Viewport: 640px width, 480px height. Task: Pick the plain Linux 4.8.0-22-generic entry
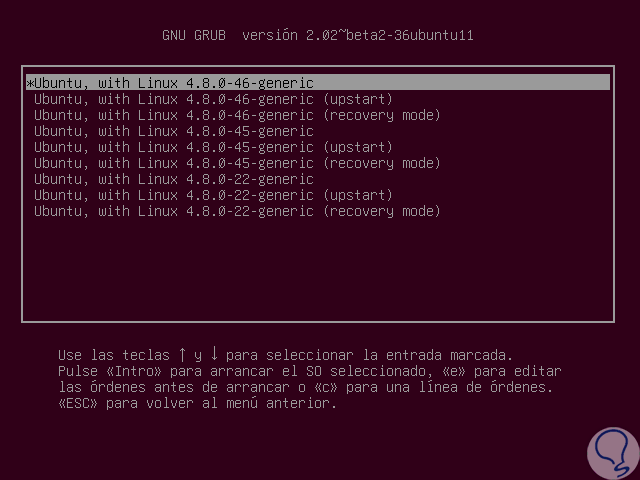(x=174, y=179)
